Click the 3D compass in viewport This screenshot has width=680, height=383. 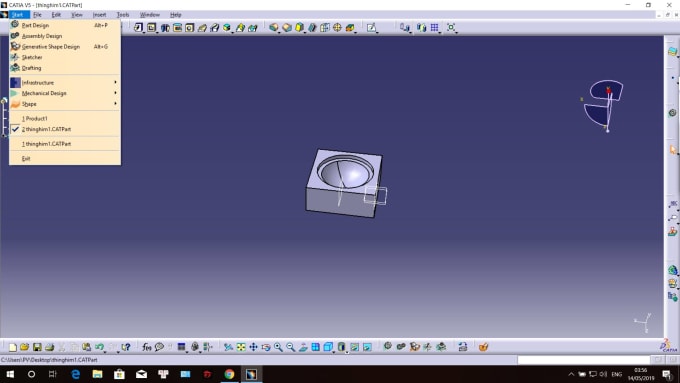605,105
